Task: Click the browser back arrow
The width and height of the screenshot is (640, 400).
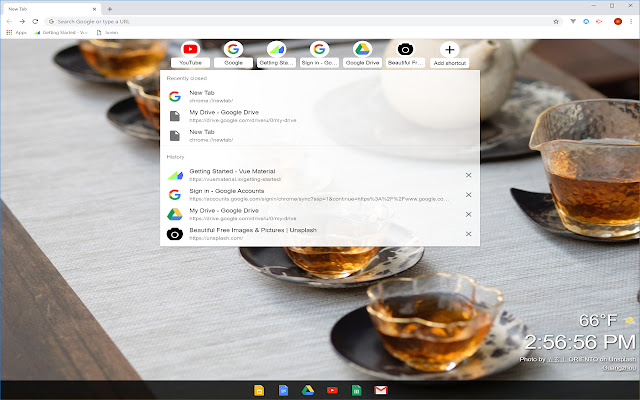Action: [9, 21]
